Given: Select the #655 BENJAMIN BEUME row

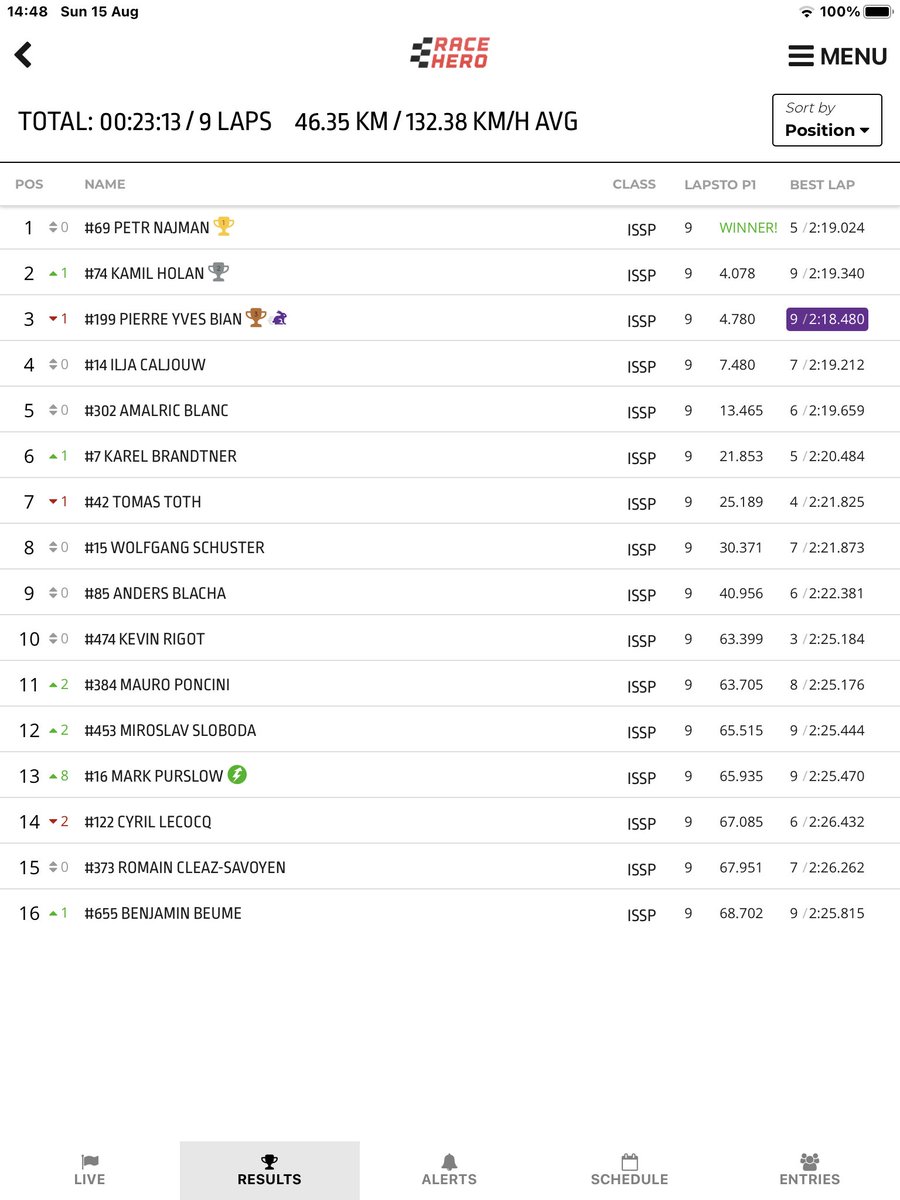Looking at the screenshot, I should (450, 913).
